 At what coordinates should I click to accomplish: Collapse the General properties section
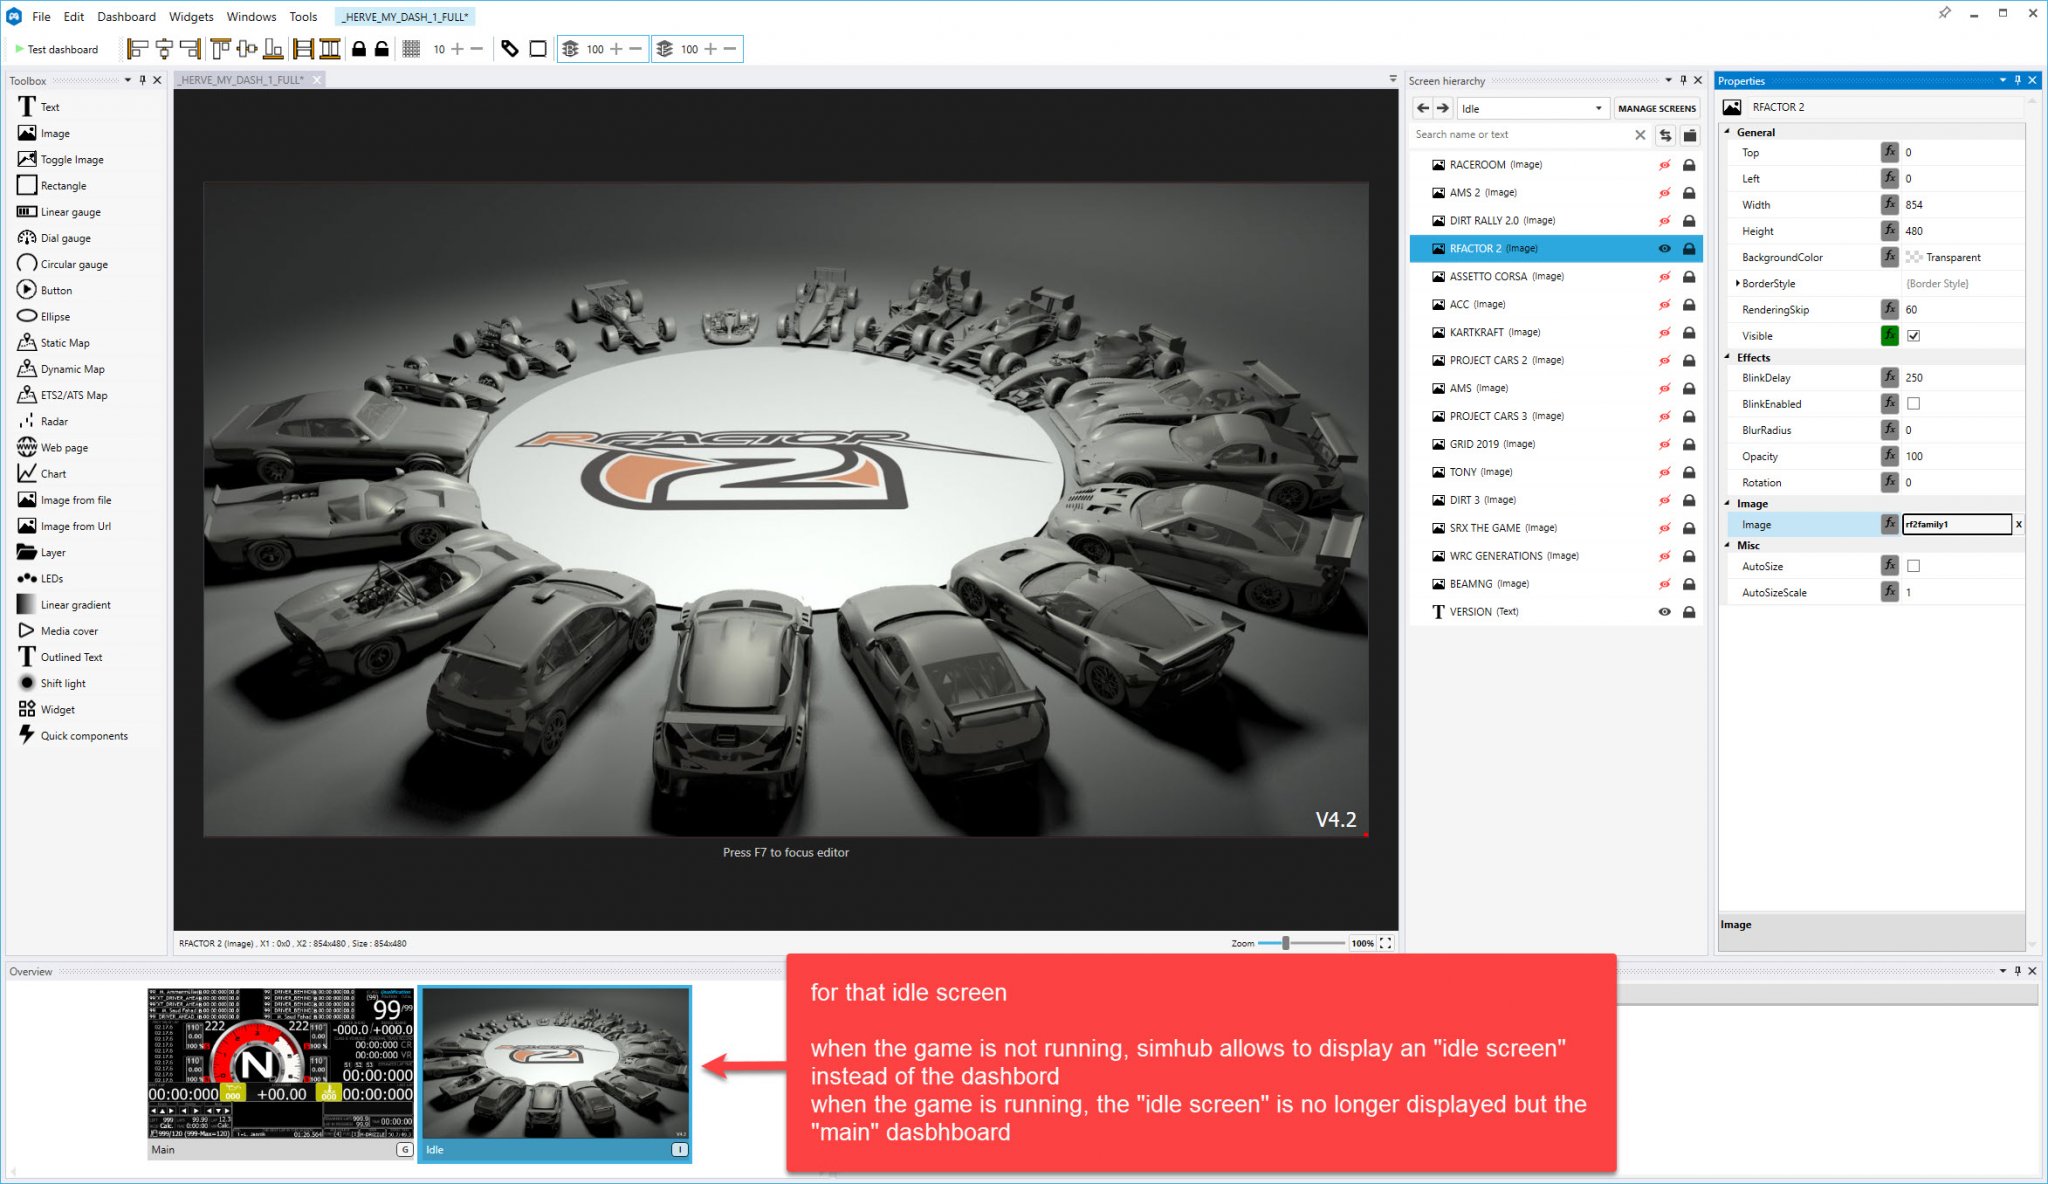[1727, 132]
